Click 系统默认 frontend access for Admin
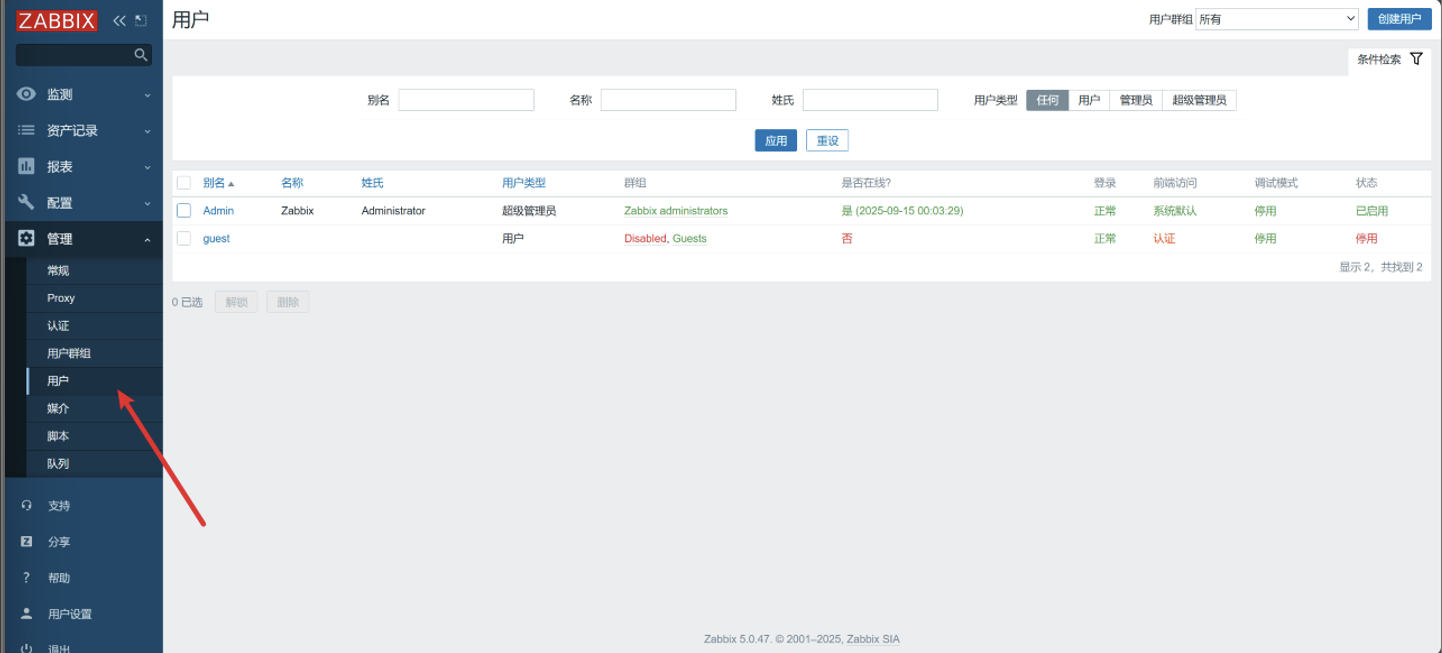1442x653 pixels. [1175, 211]
